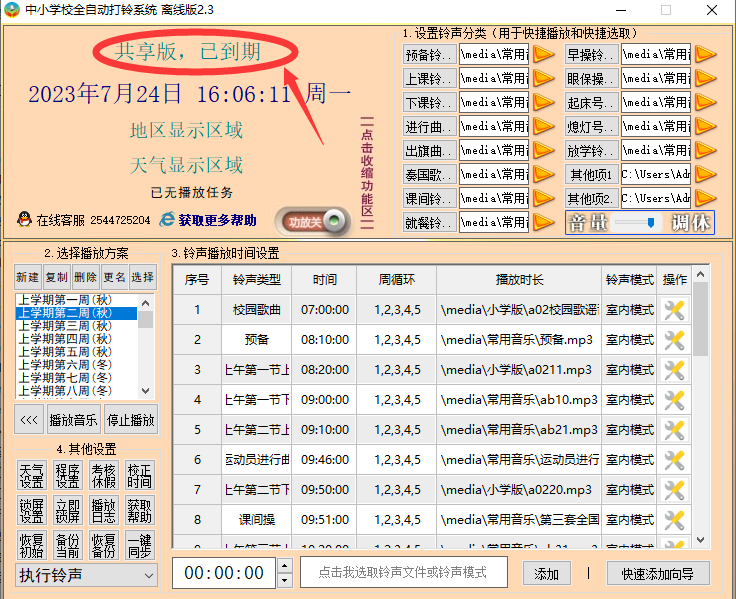
Task: Toggle the 功放关 amplifier switch
Action: pos(314,222)
